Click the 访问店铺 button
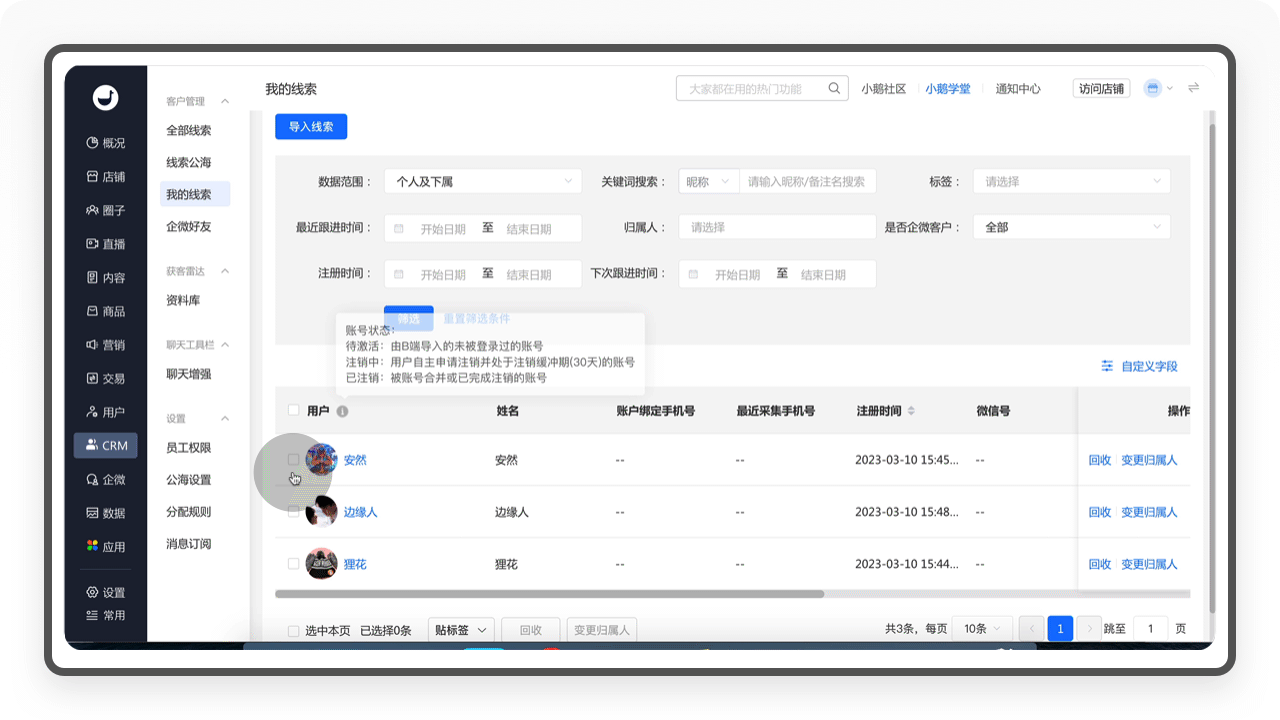 pos(1101,89)
